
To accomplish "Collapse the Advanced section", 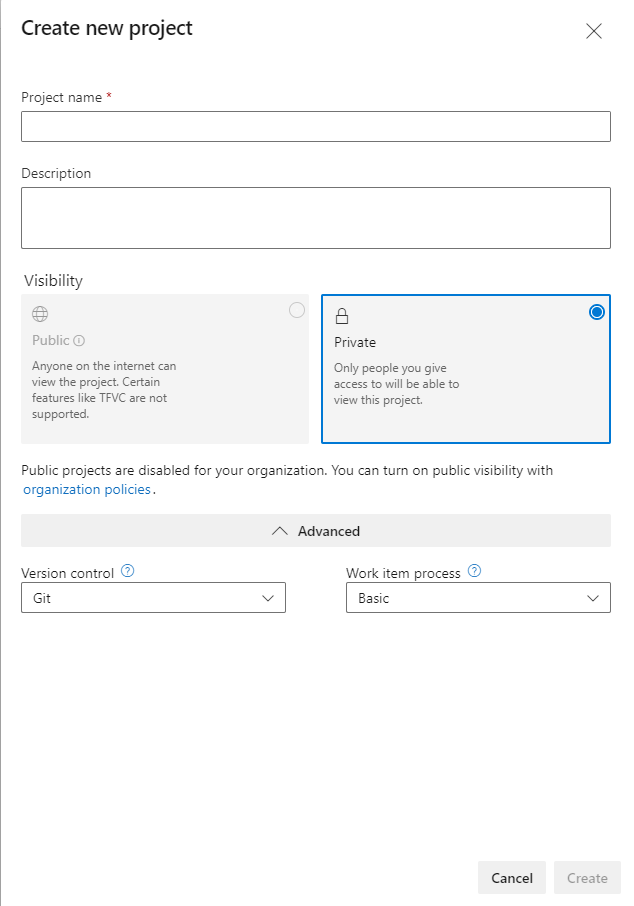I will pyautogui.click(x=316, y=531).
